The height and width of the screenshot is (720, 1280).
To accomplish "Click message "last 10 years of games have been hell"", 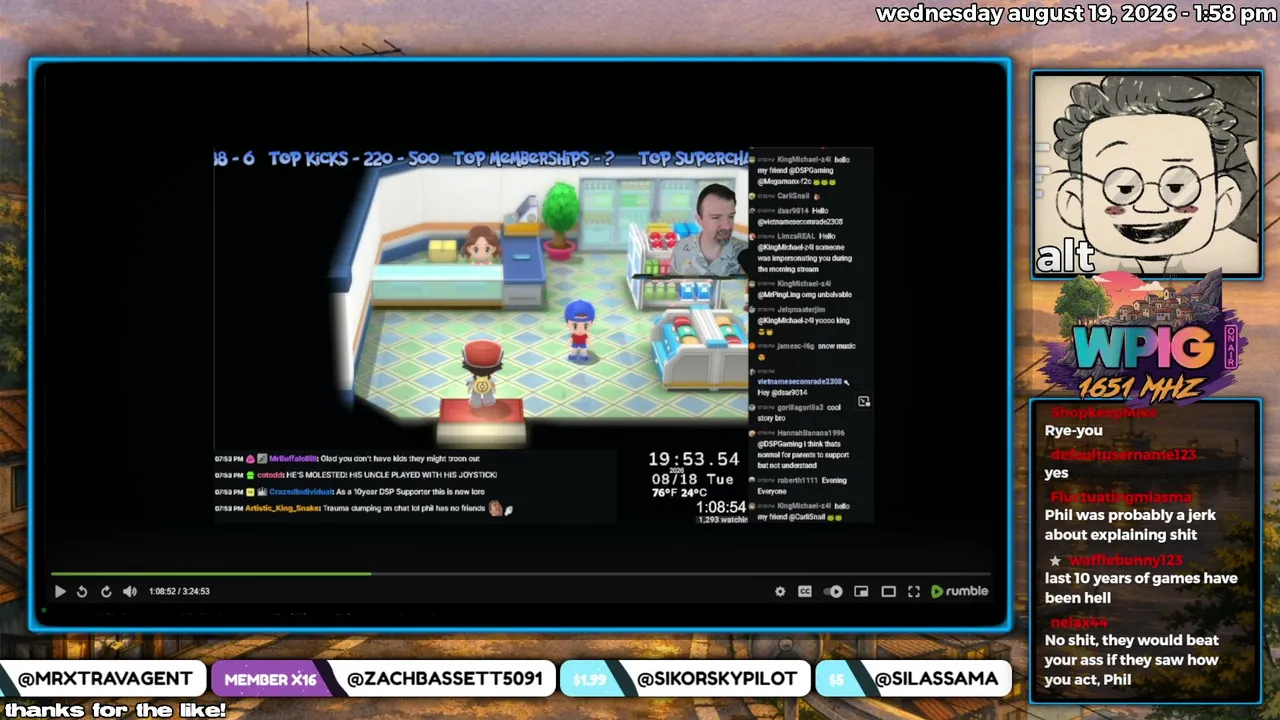I will 1141,588.
